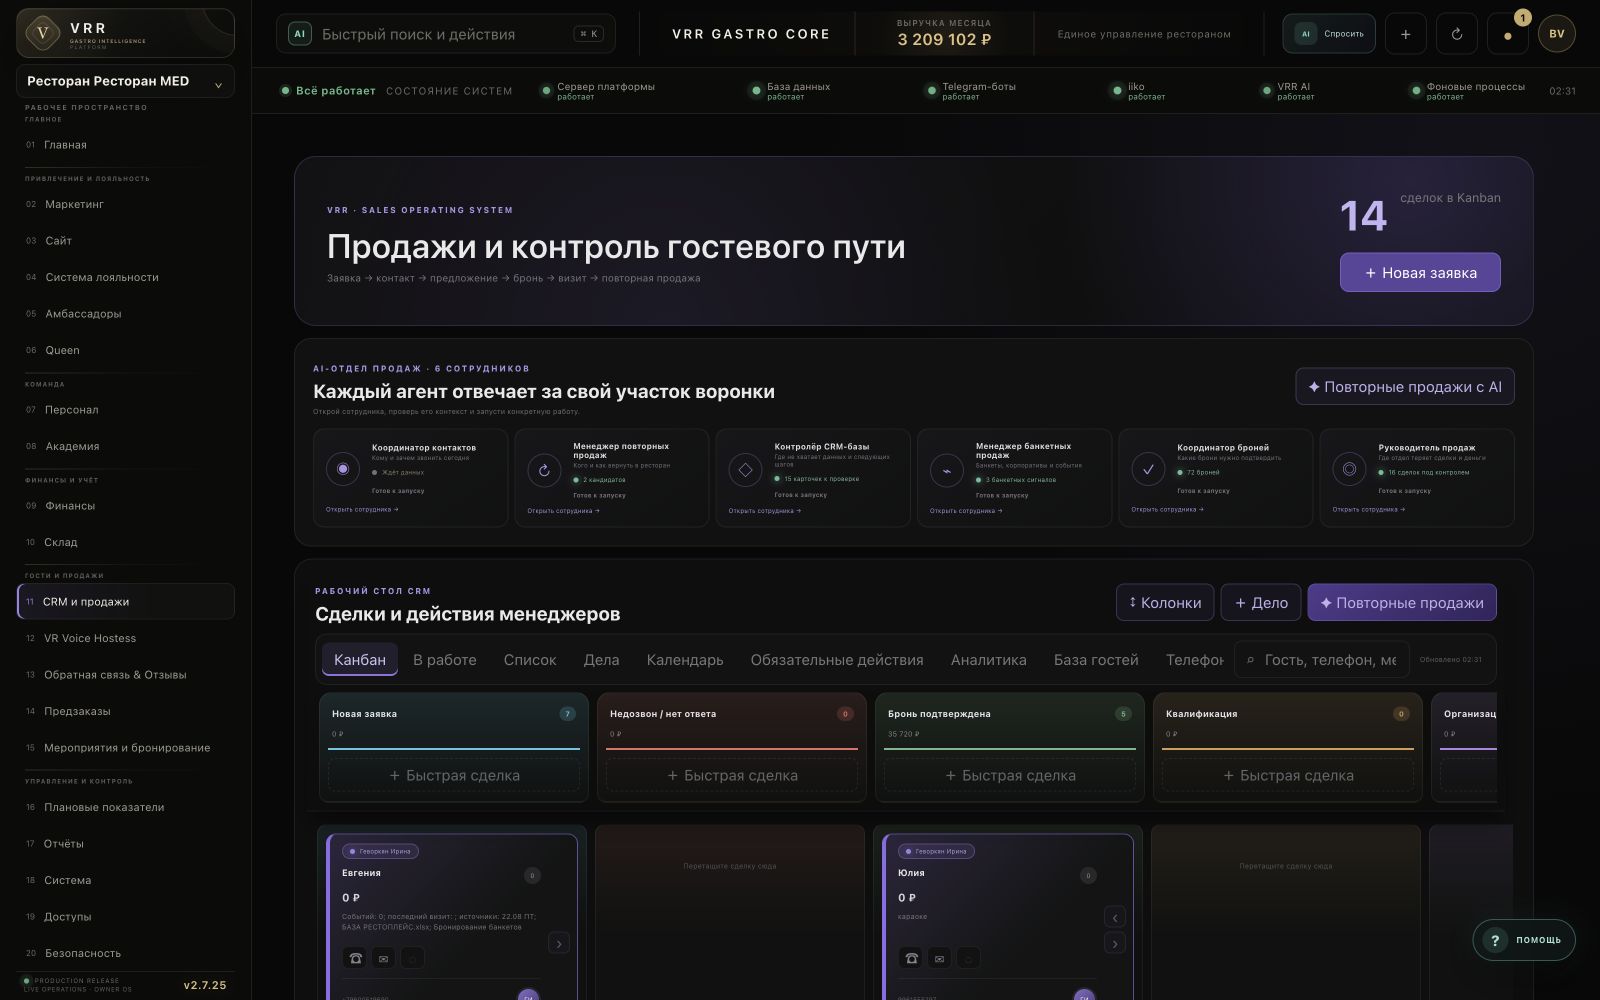
Task: Open the BV user avatar menu
Action: [1557, 34]
